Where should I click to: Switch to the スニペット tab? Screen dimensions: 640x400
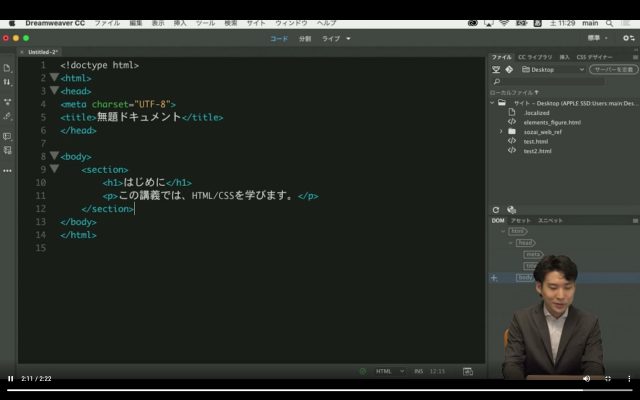point(550,220)
